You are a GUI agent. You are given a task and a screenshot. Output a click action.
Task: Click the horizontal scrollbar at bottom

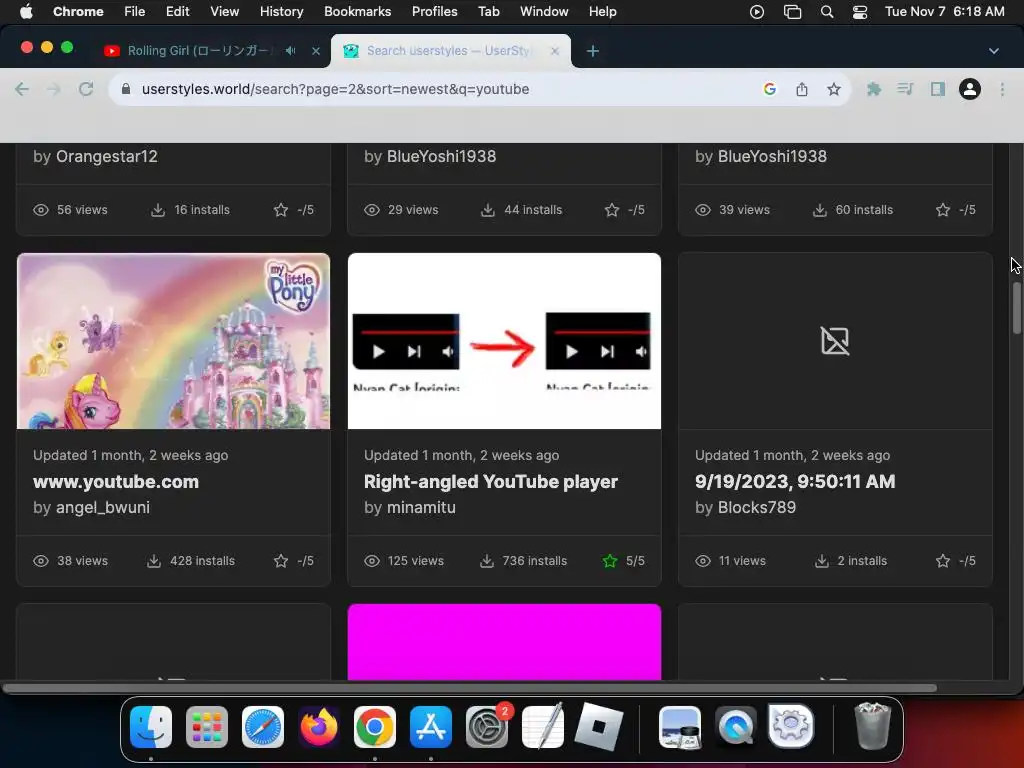point(469,688)
